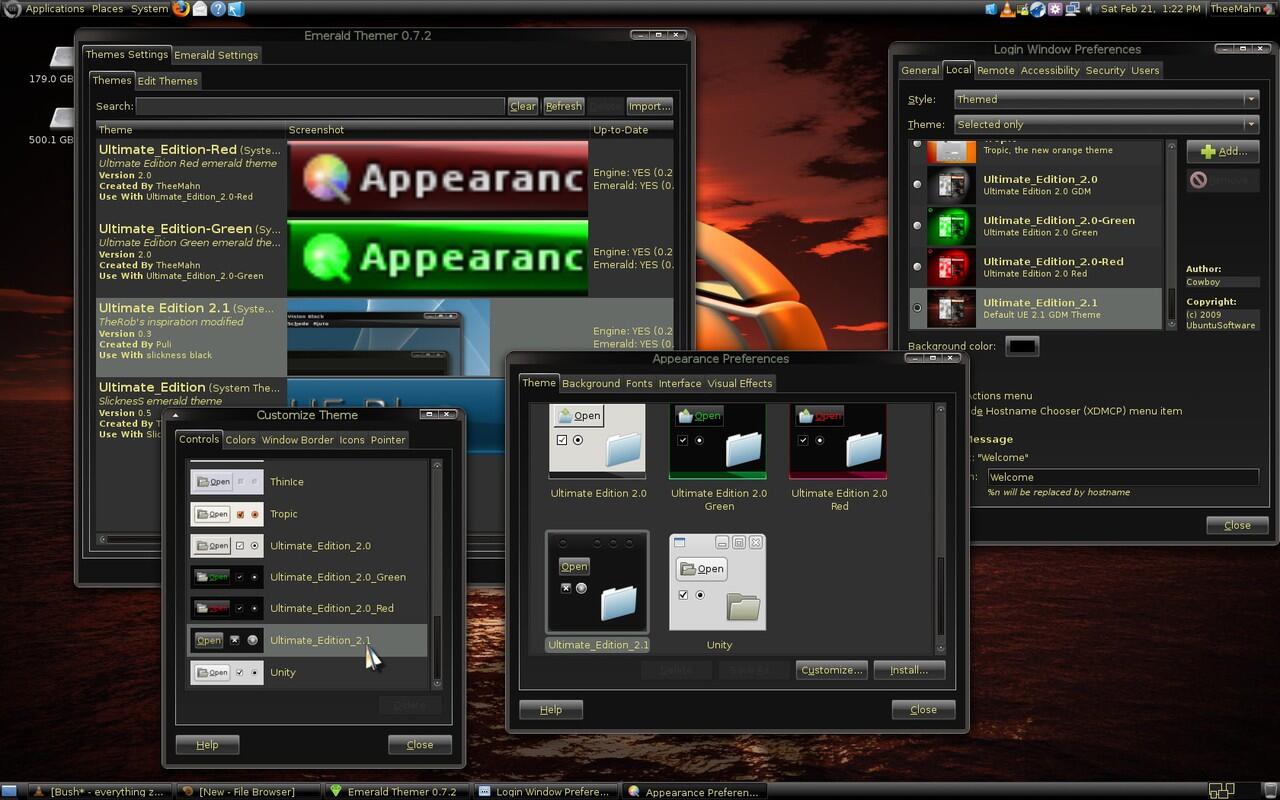Select the Ultimate_Edition_2.1 radio button in GDM theme list
The height and width of the screenshot is (800, 1280).
(x=917, y=307)
